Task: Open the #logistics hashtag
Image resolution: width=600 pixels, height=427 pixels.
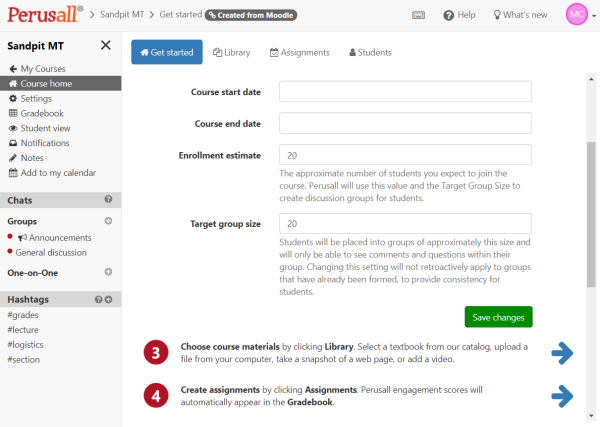Action: [x=25, y=345]
